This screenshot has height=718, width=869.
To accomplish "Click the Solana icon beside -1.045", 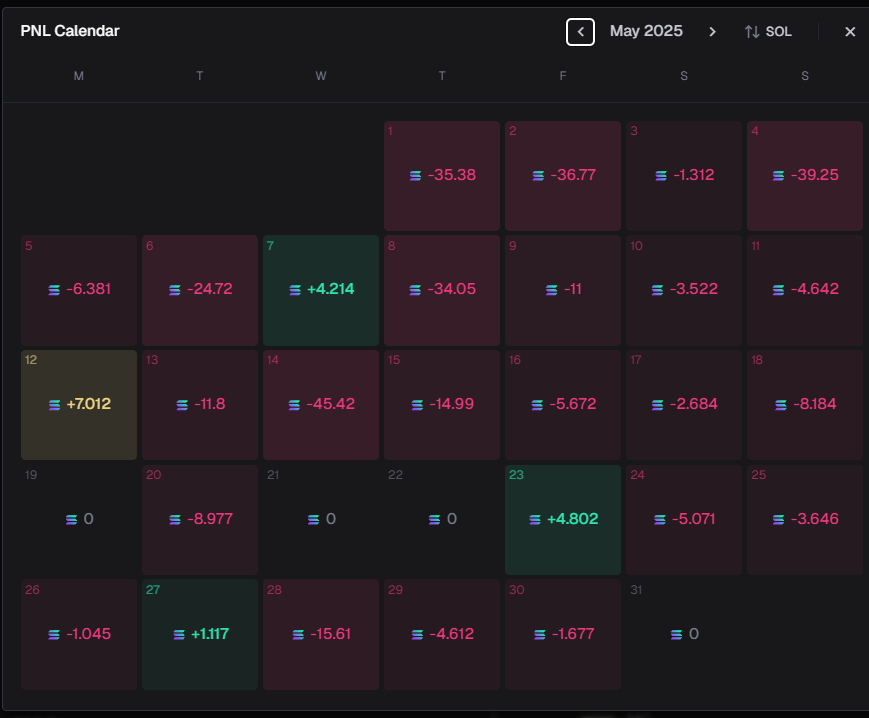I will click(54, 634).
